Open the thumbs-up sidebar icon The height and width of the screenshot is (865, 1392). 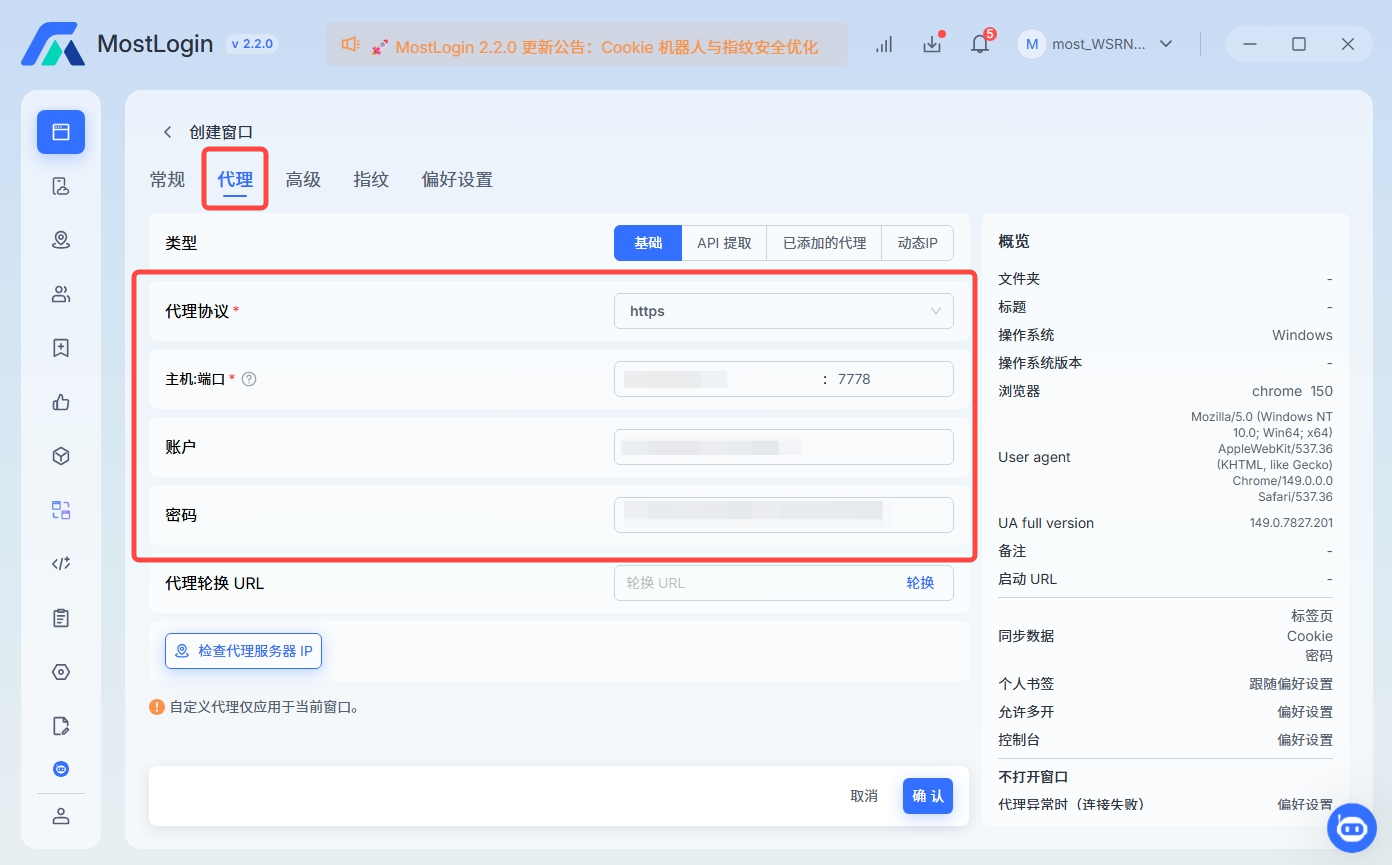point(61,402)
